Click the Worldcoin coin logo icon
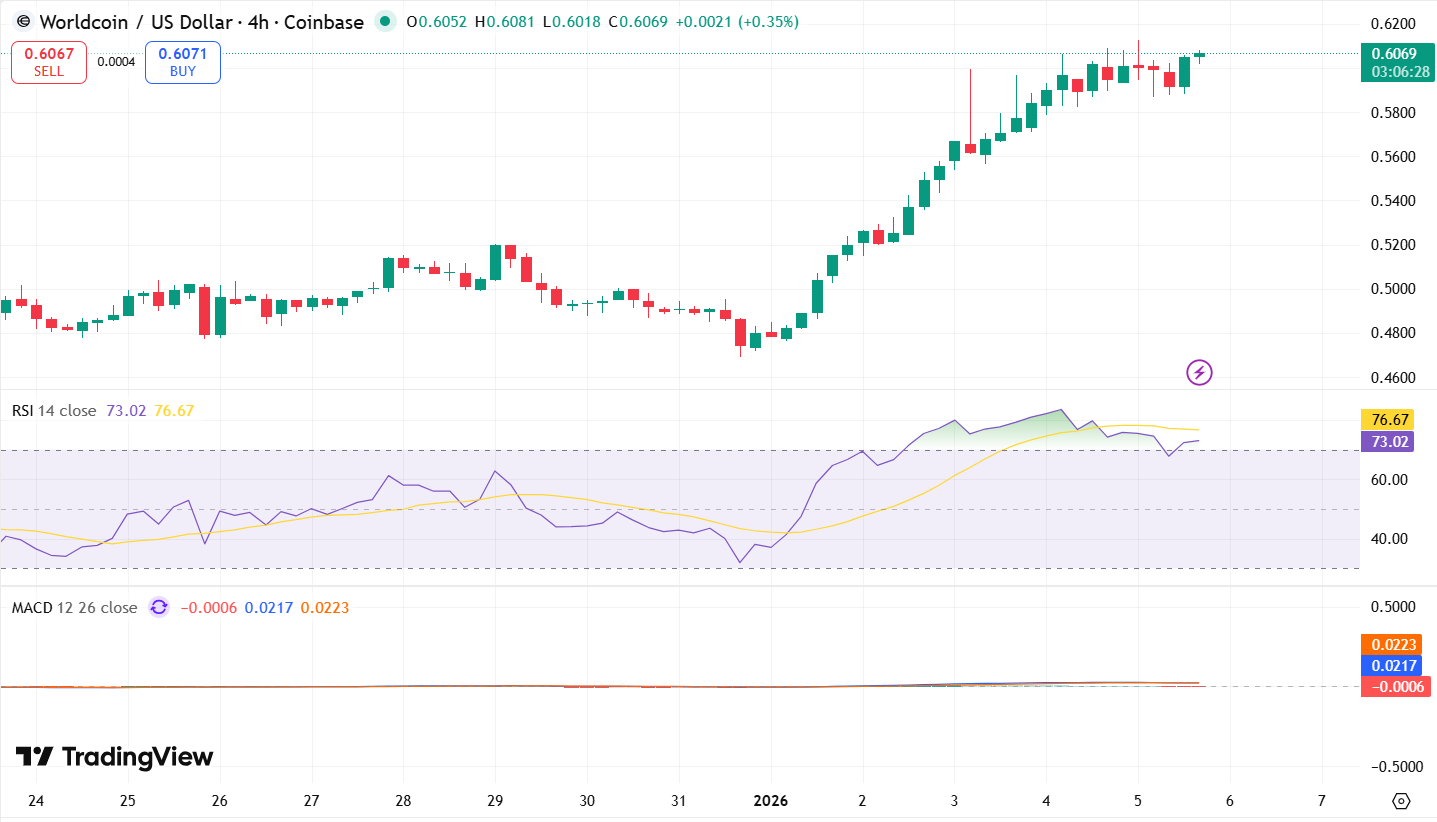 coord(22,21)
